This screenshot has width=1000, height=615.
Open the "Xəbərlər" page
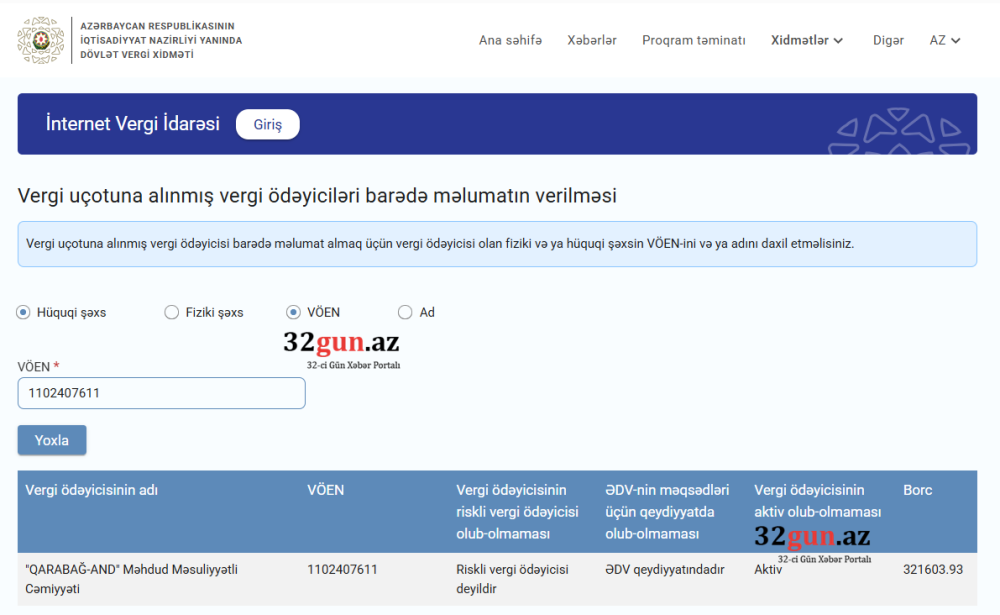(592, 40)
